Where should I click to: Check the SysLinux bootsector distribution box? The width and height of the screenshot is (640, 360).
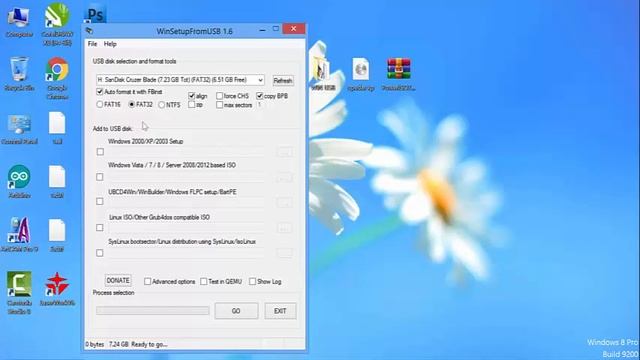click(100, 253)
